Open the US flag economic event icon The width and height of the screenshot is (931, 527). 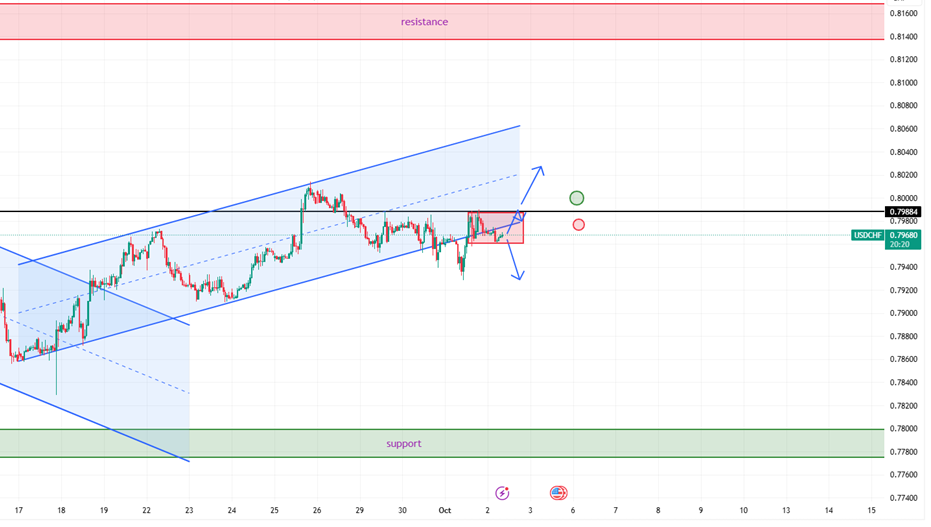pos(558,493)
